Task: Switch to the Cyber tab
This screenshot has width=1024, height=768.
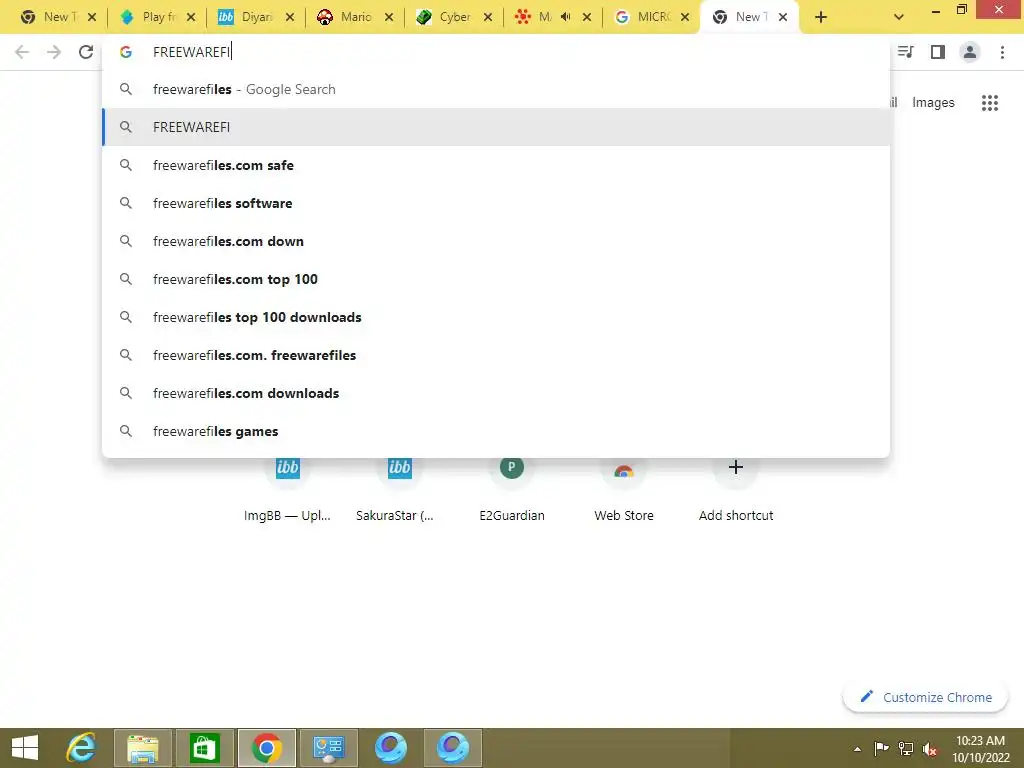Action: tap(454, 17)
